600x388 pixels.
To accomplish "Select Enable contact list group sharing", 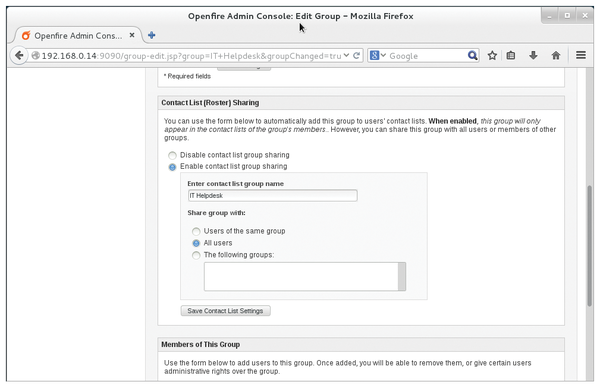I will (172, 167).
